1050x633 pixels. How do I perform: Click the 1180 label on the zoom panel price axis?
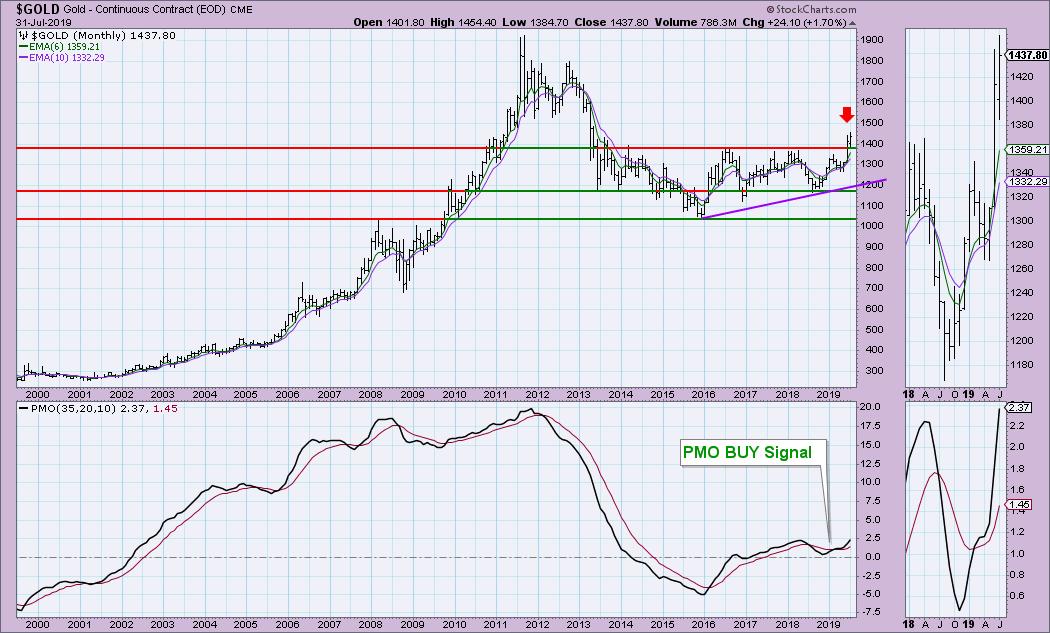1021,365
